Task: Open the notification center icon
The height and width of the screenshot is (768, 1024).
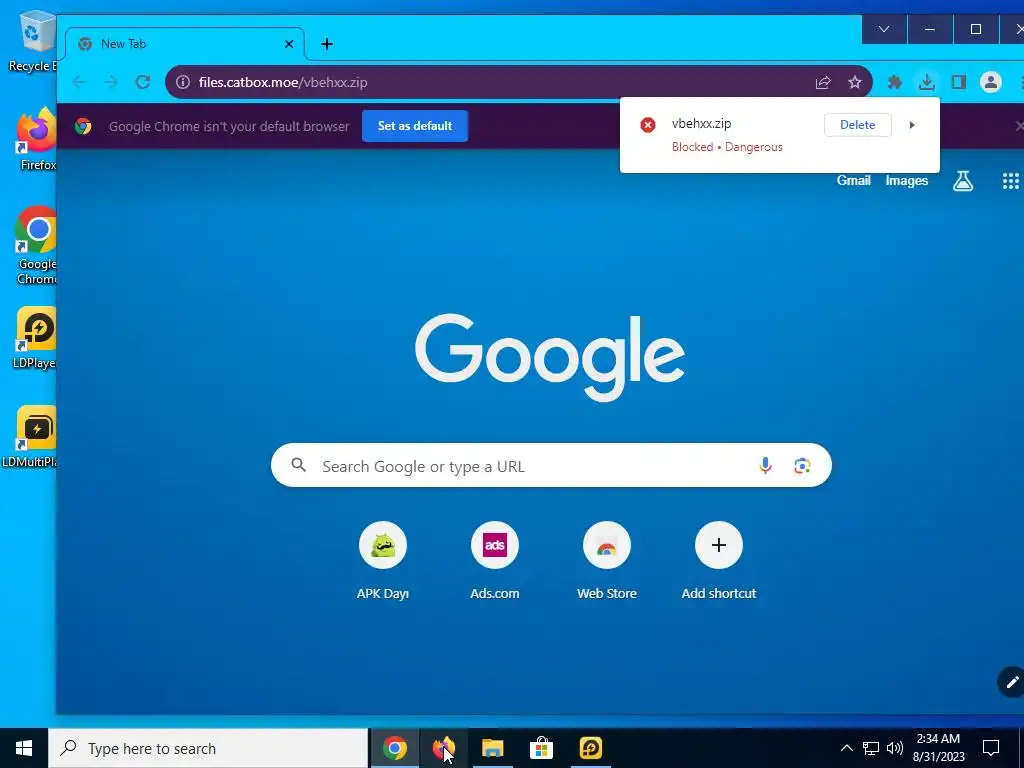Action: click(x=991, y=748)
